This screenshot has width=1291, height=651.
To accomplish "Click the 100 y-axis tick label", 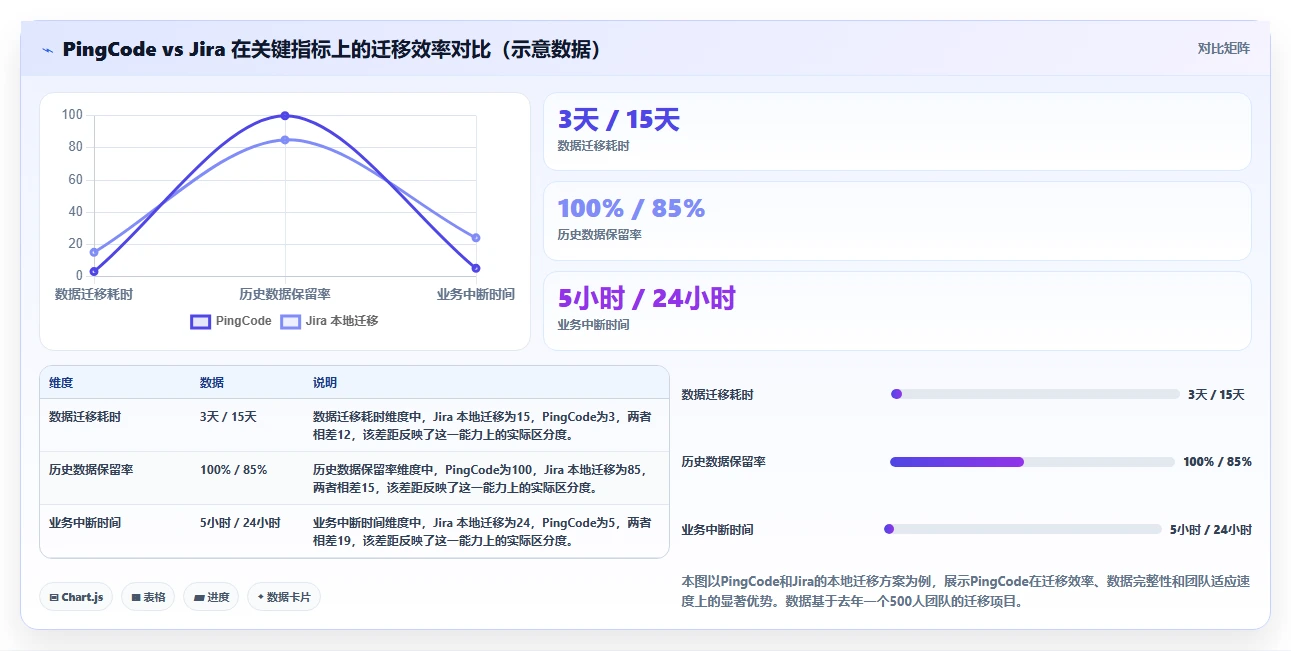I will (72, 115).
